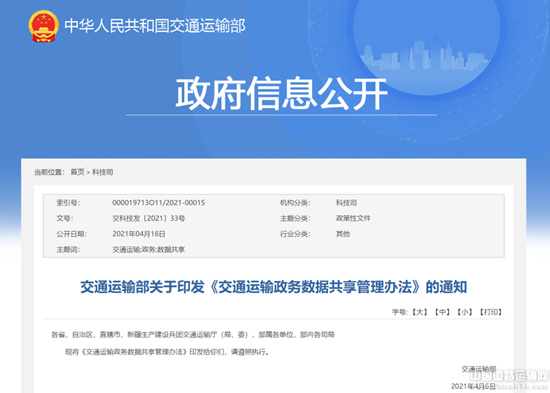Set font size to 中
The image size is (550, 393).
(x=443, y=312)
